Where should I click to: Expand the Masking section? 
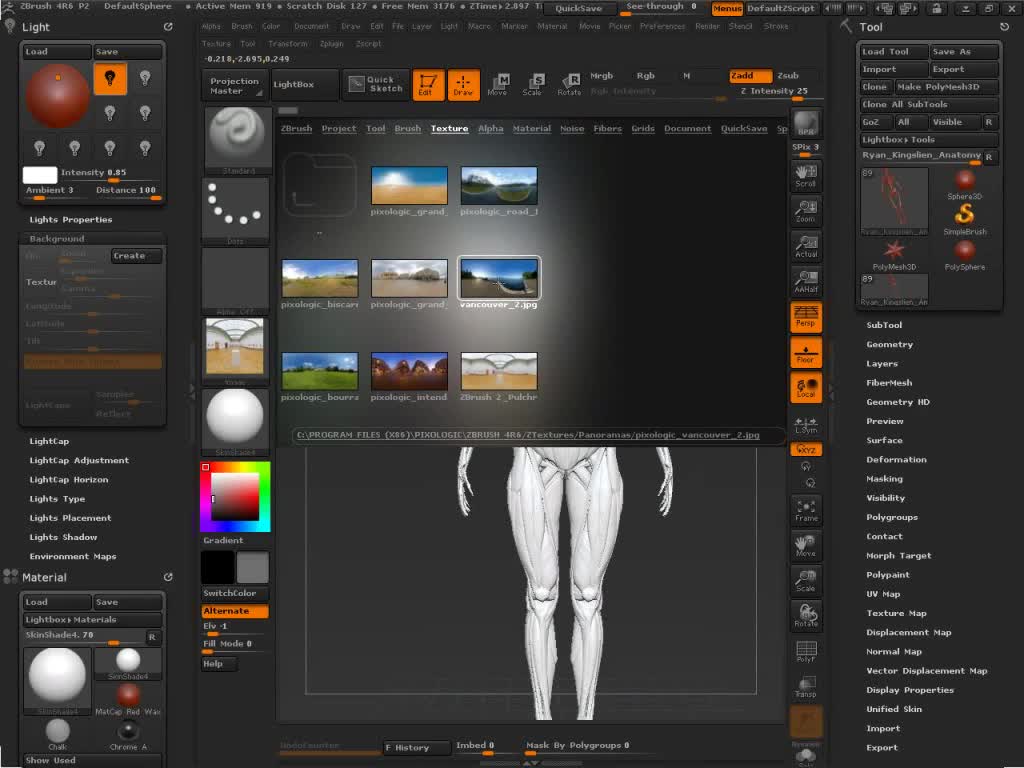tap(884, 479)
